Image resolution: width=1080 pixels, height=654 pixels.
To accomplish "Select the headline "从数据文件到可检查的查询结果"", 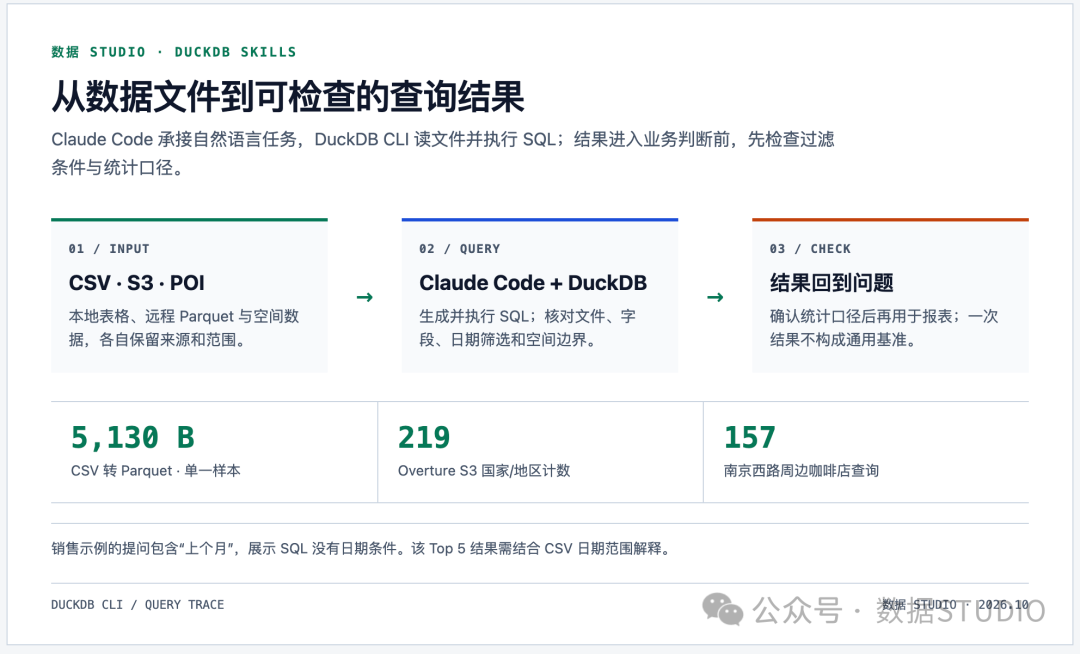I will pos(288,96).
